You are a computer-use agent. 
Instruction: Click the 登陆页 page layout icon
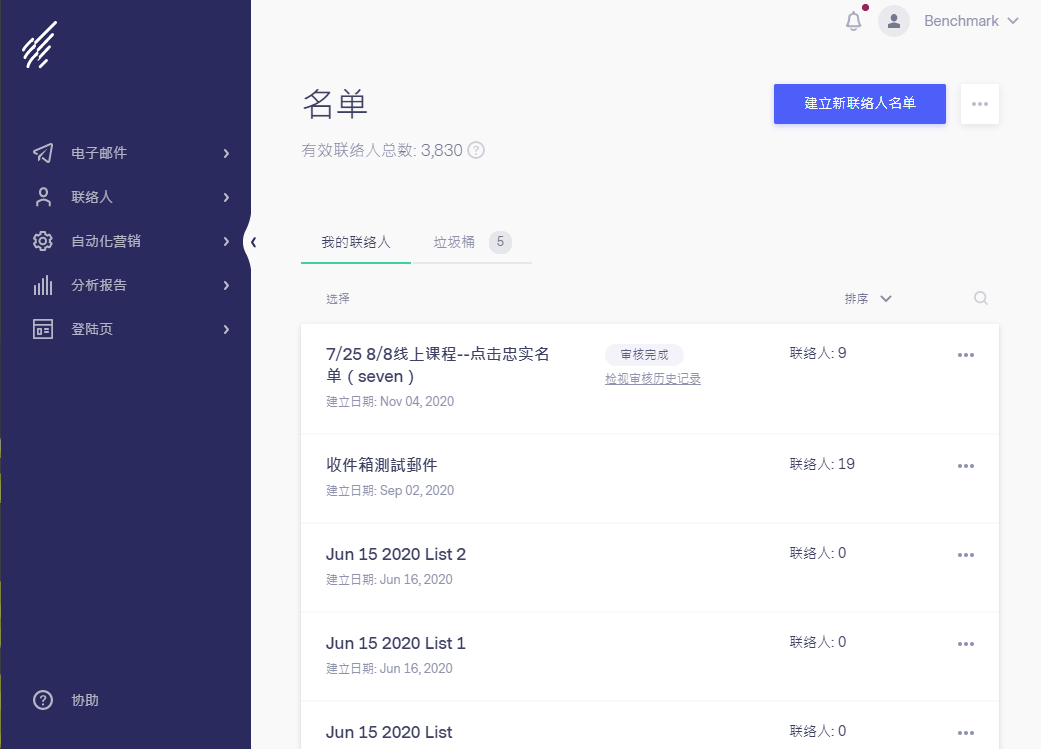click(x=43, y=329)
